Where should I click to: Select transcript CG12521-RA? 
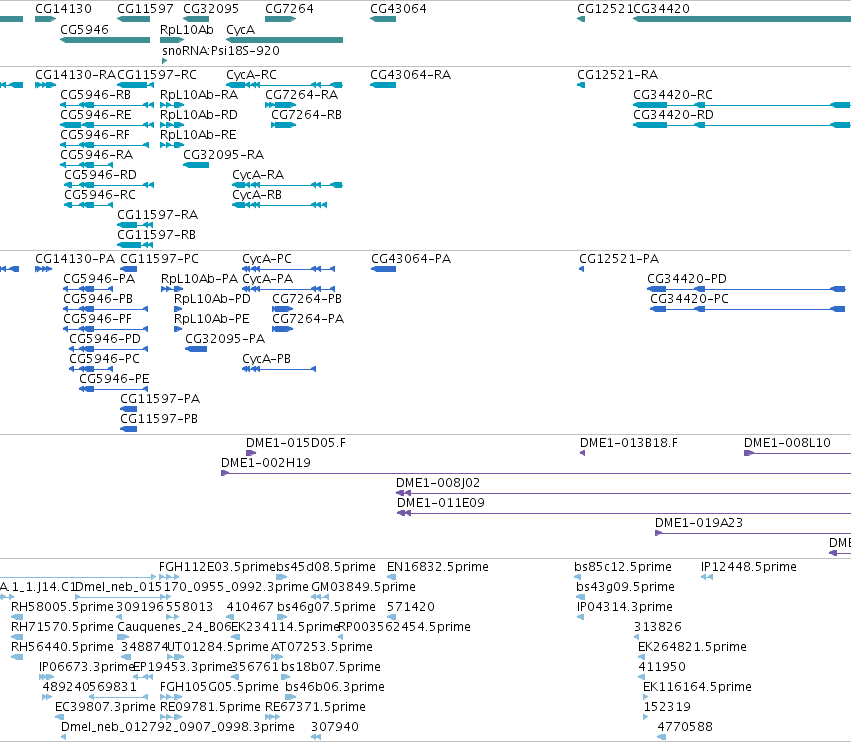(x=618, y=74)
